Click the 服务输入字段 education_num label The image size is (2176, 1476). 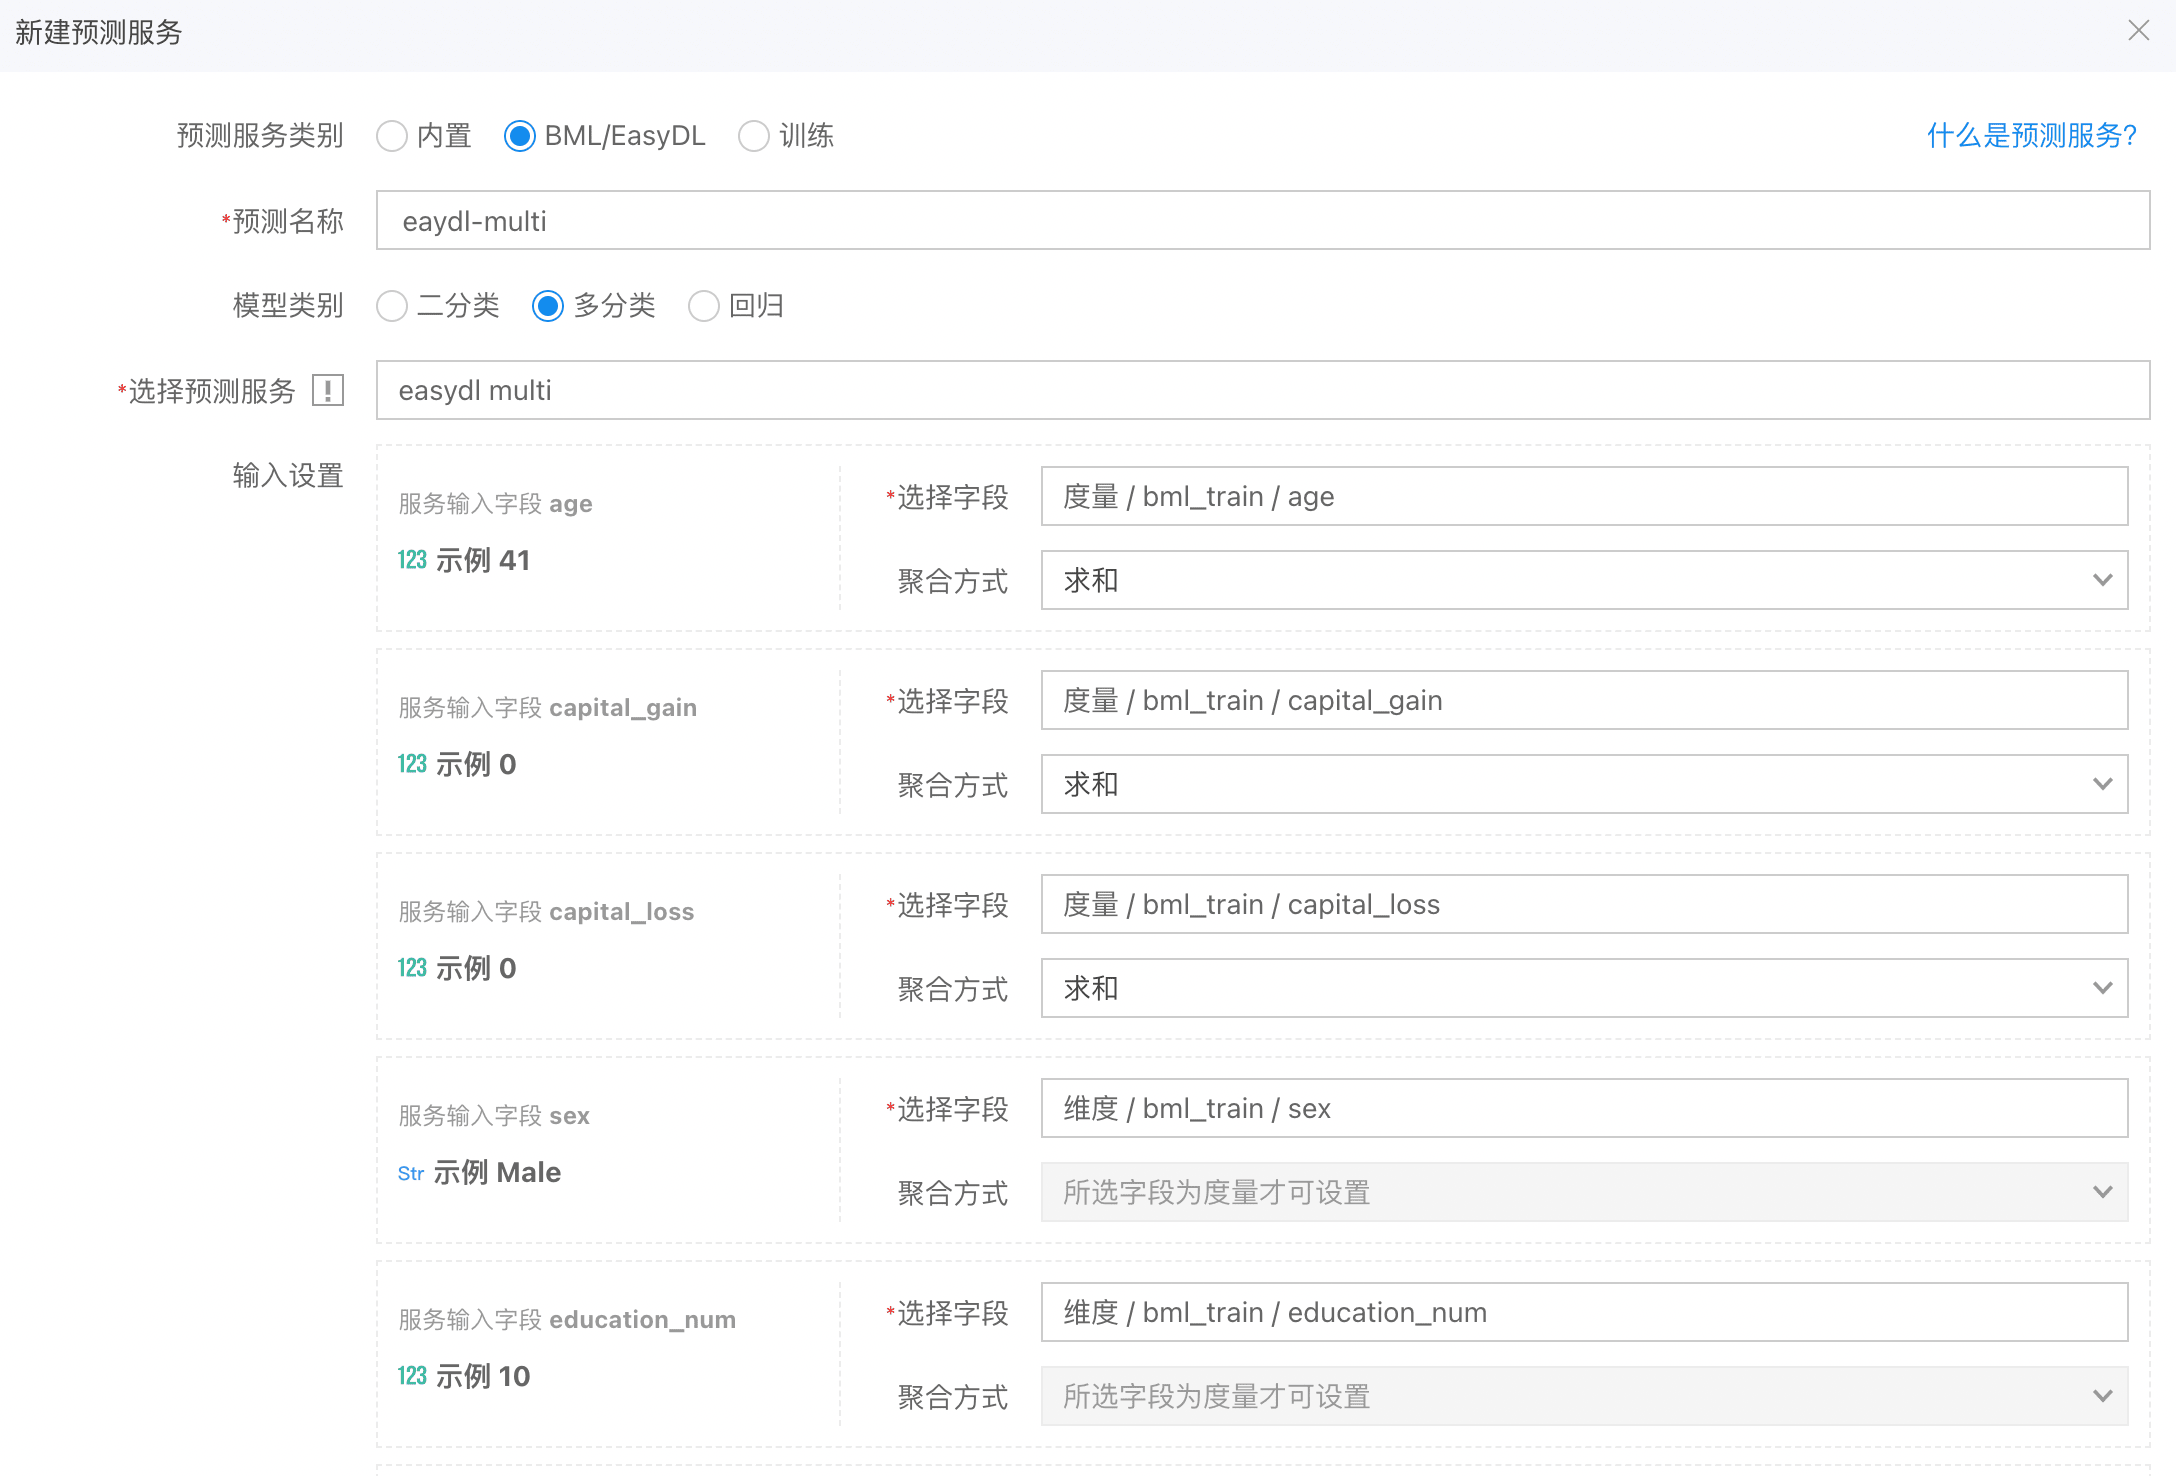pyautogui.click(x=567, y=1320)
